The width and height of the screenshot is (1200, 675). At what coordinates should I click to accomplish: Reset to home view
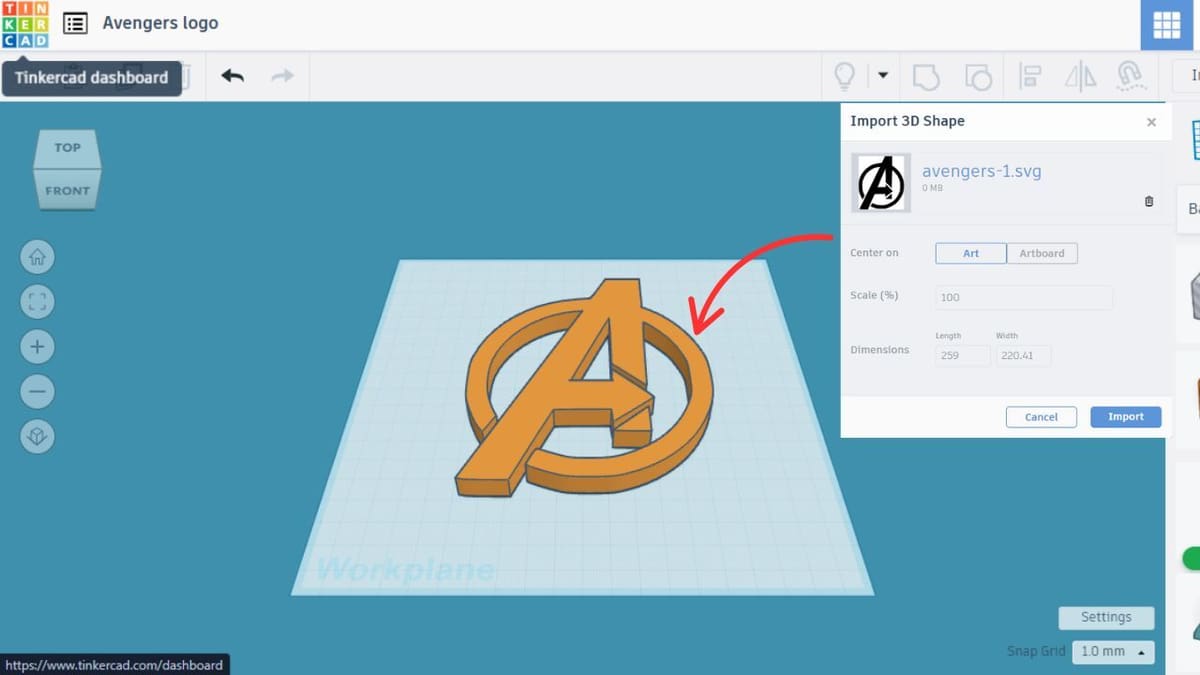[x=37, y=257]
